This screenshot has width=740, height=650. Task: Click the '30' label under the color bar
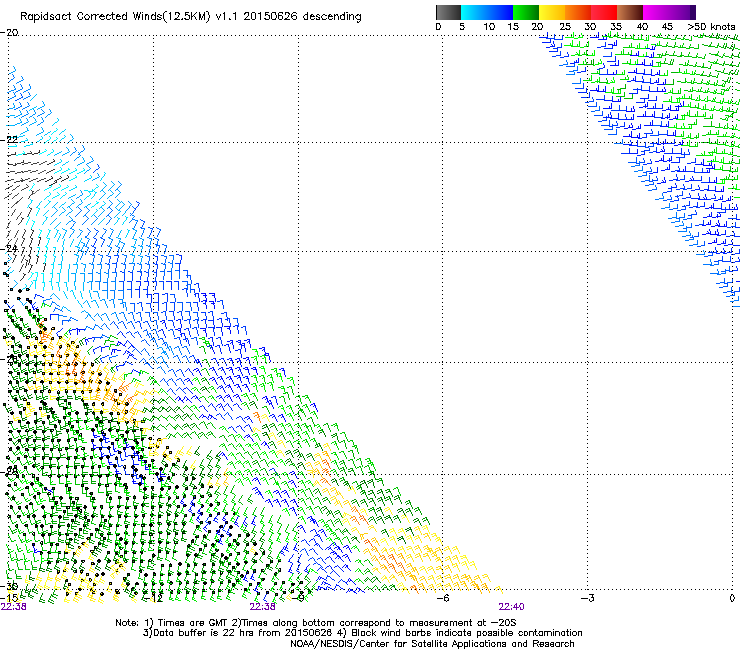pos(590,27)
